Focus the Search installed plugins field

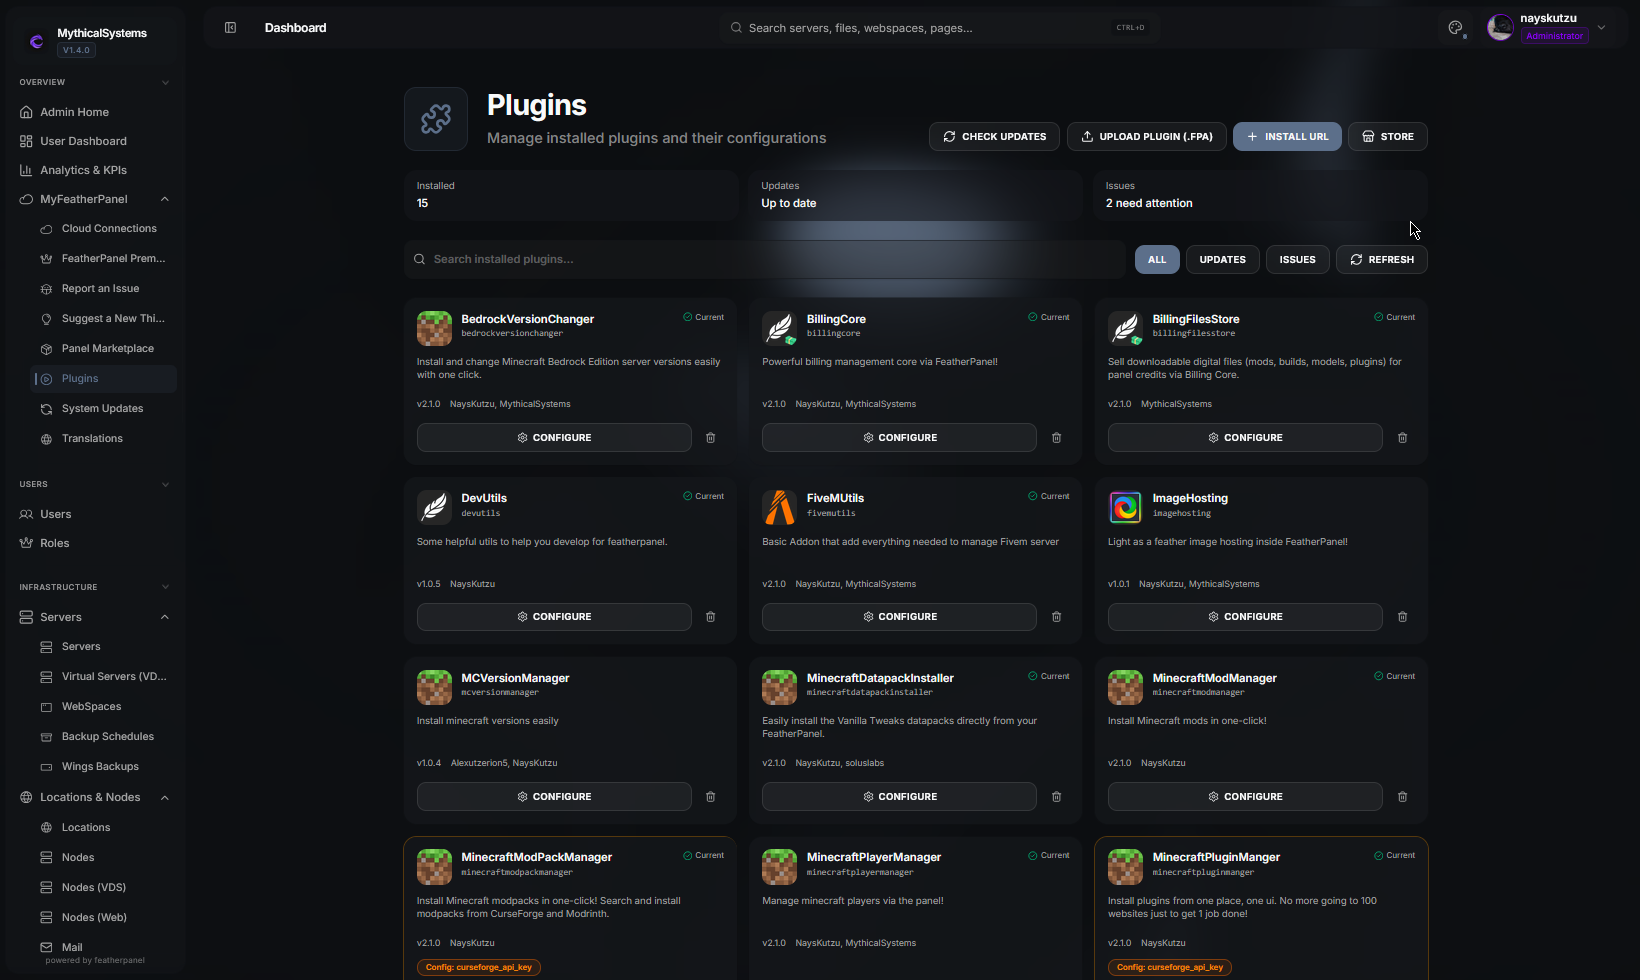point(765,259)
